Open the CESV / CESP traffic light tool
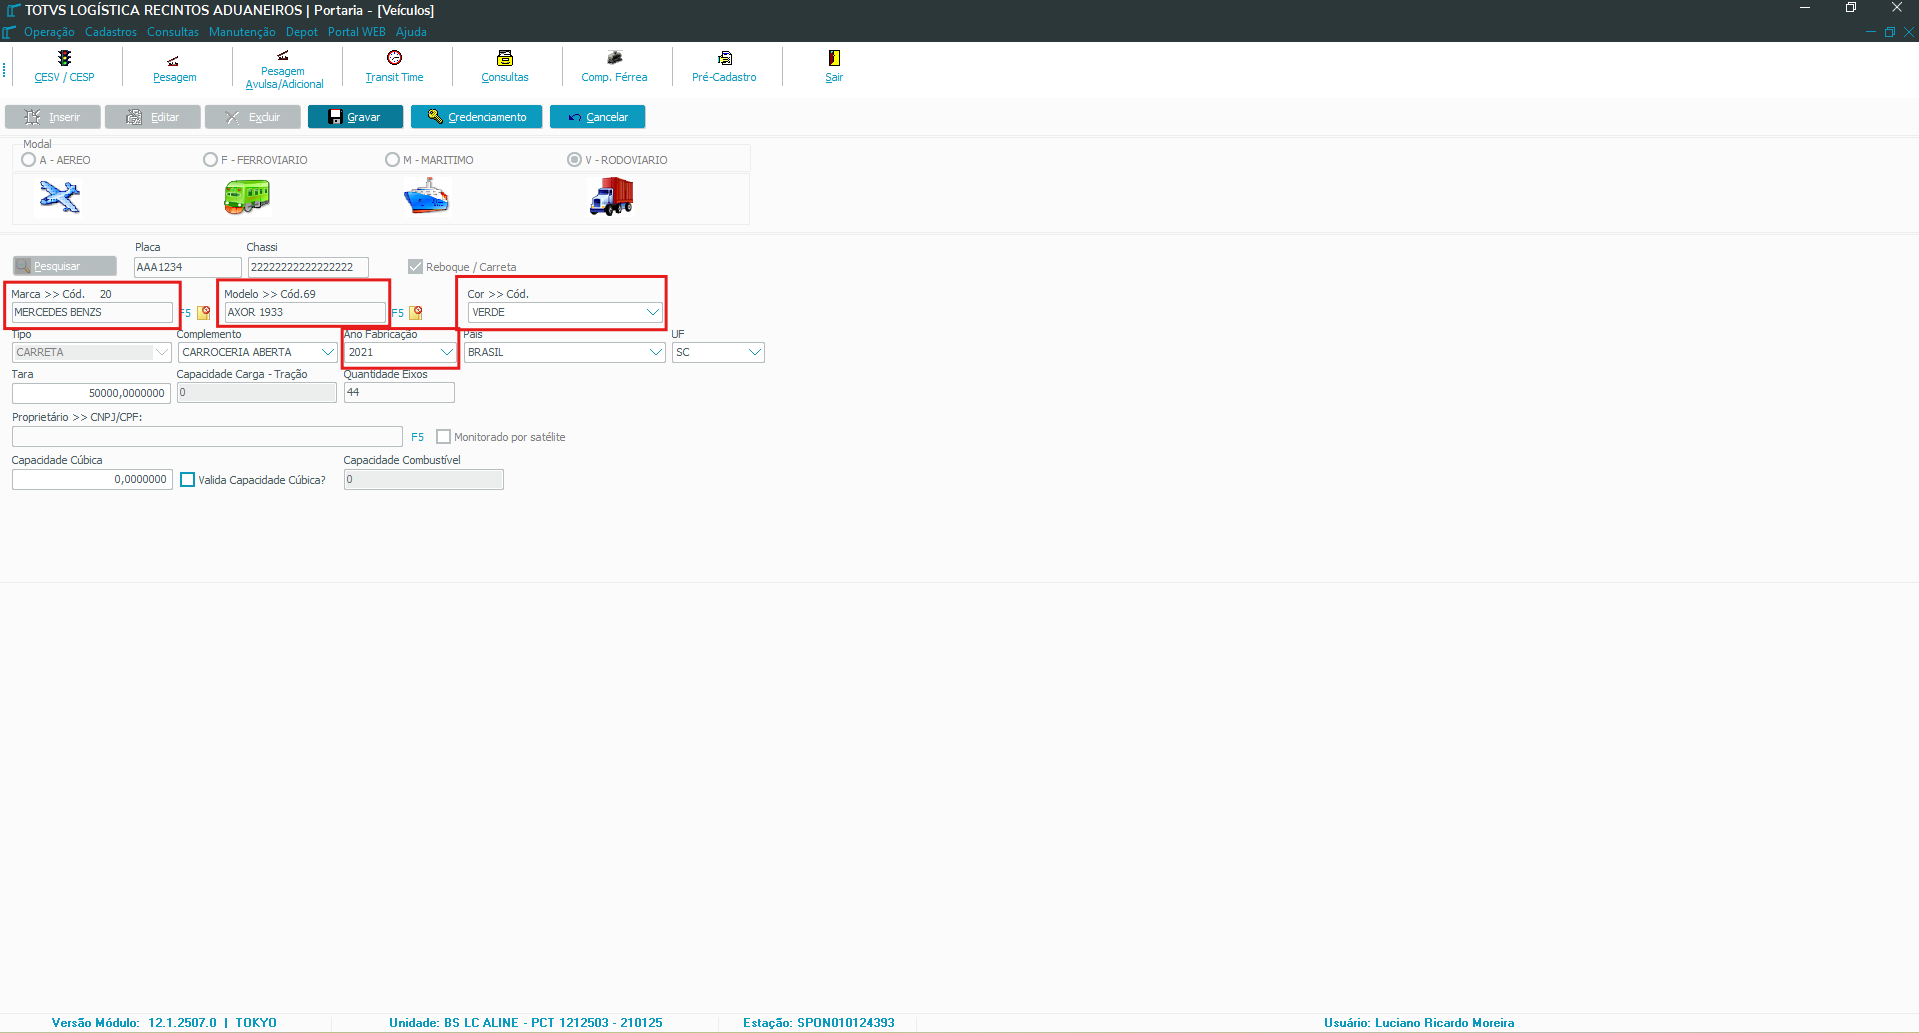The height and width of the screenshot is (1033, 1919). (64, 66)
